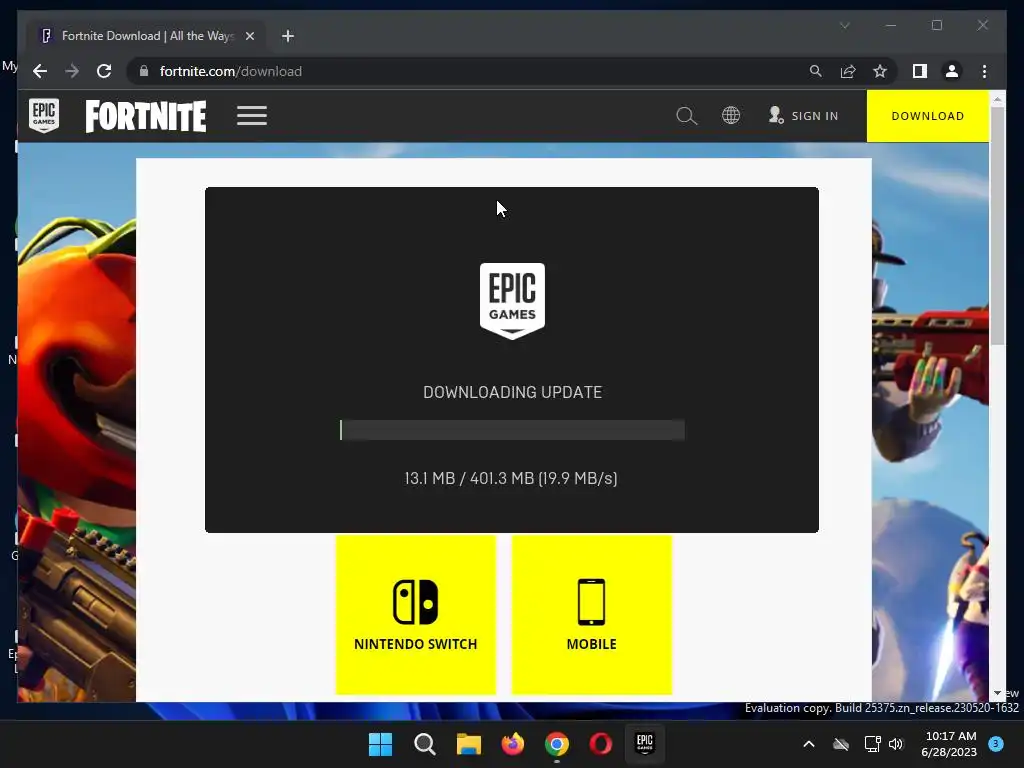Select the Fortnite Download tab
1024x768 pixels.
pyautogui.click(x=146, y=36)
